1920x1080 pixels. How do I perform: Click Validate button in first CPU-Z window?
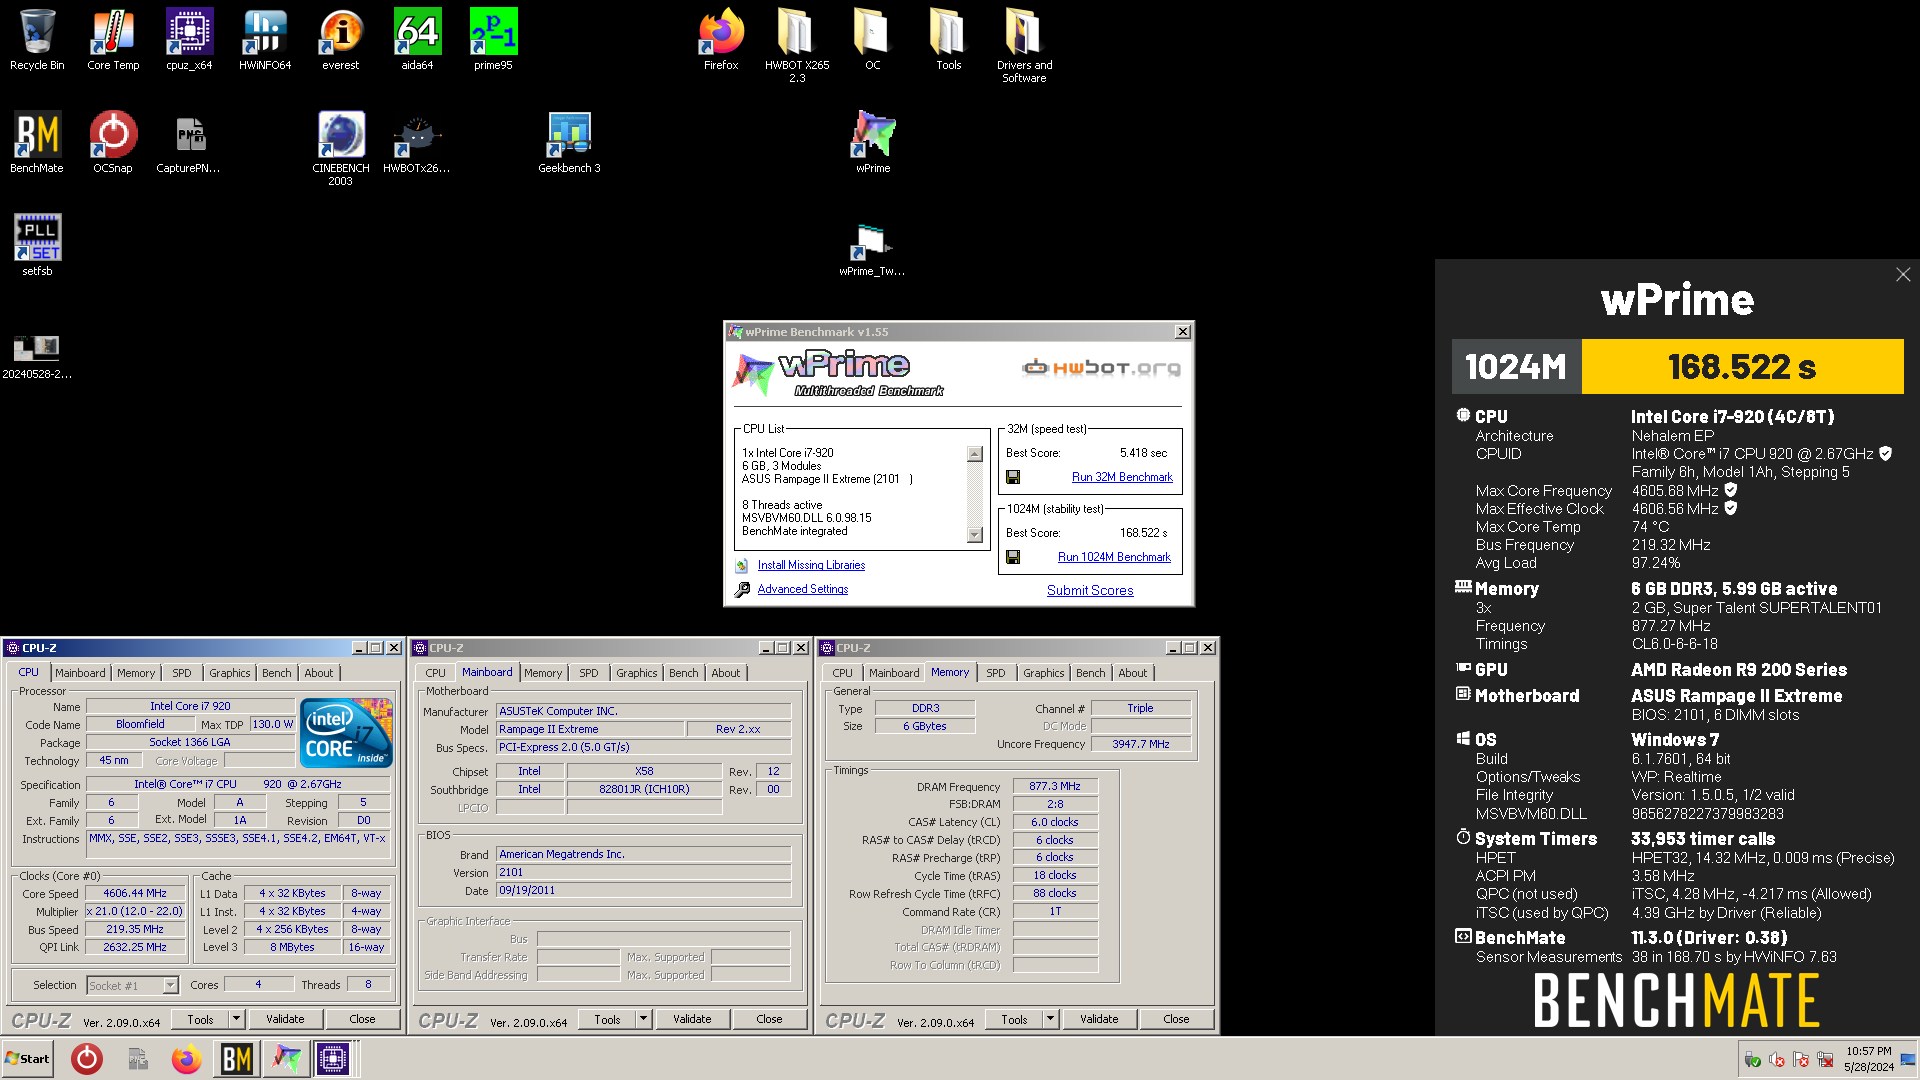click(285, 1019)
